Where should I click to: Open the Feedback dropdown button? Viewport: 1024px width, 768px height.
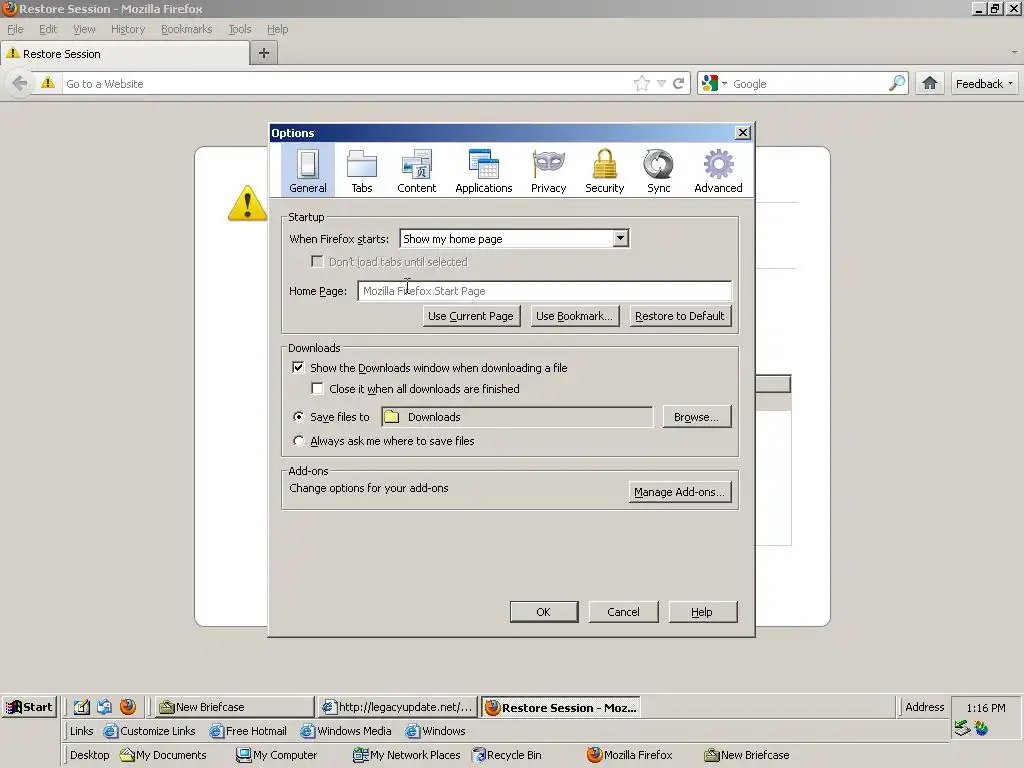tap(984, 84)
